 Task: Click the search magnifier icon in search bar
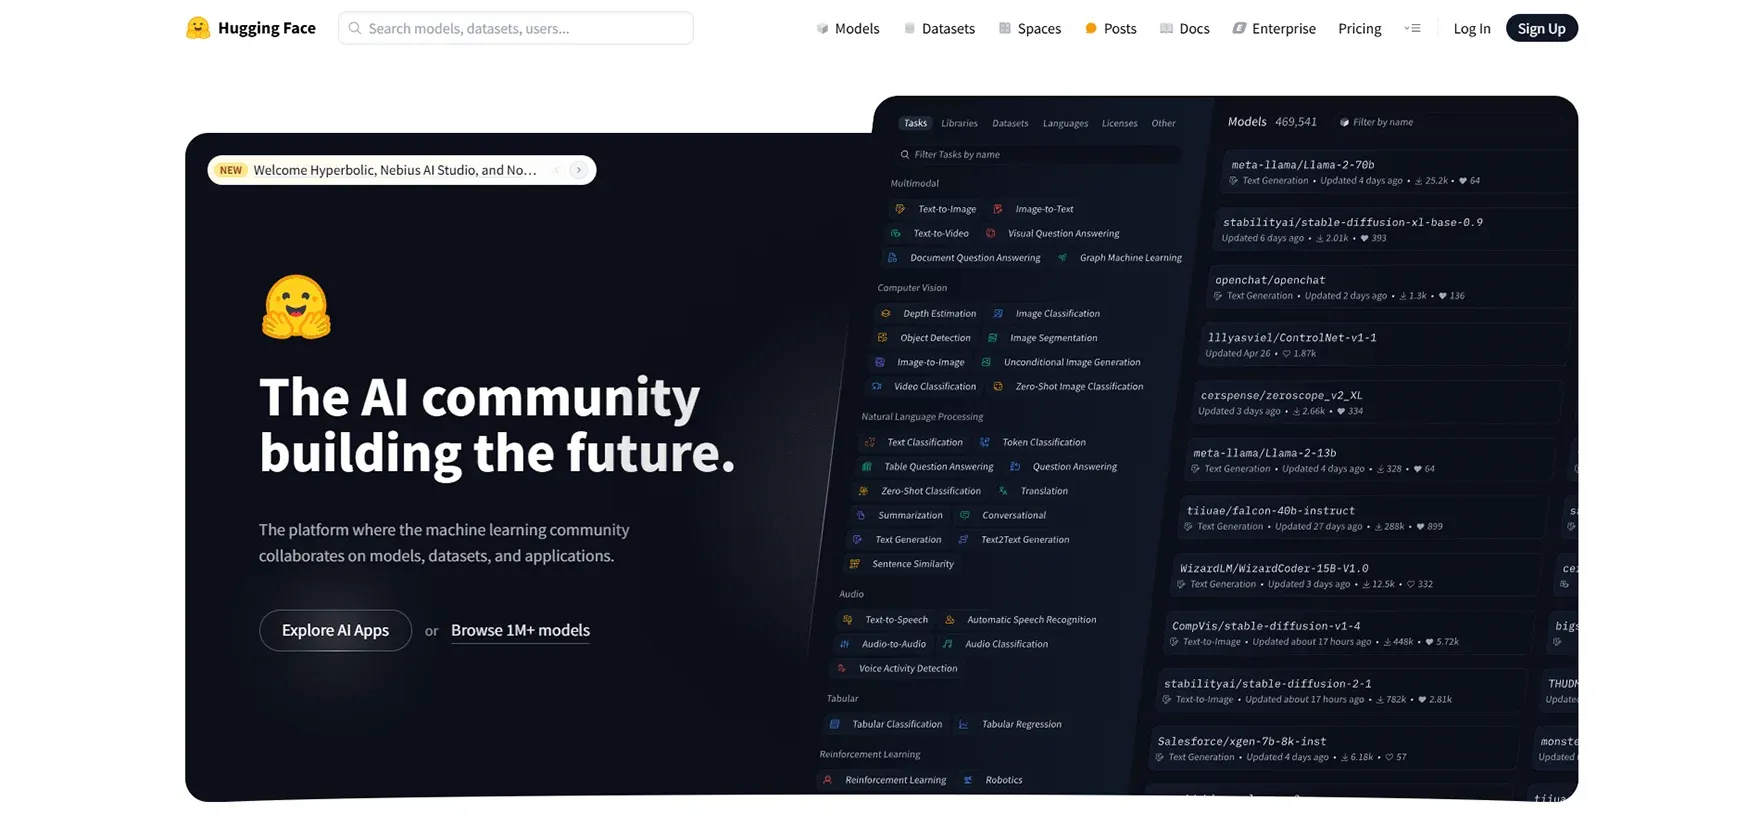[x=354, y=28]
